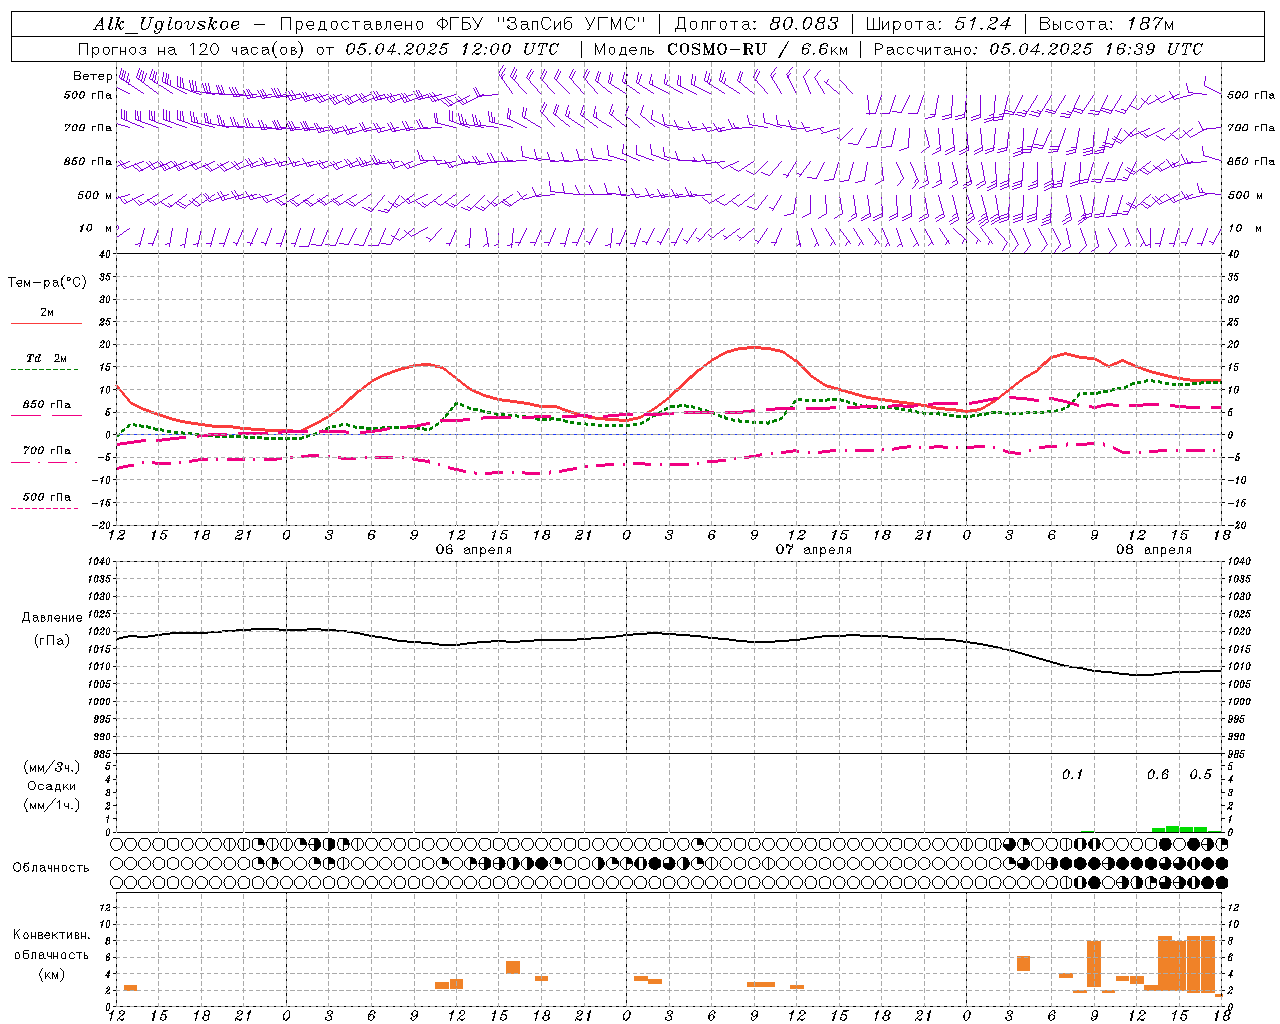Screen dimensions: 1280x1024
Task: Click the 'Облачность' cloud cover label
Action: [51, 867]
